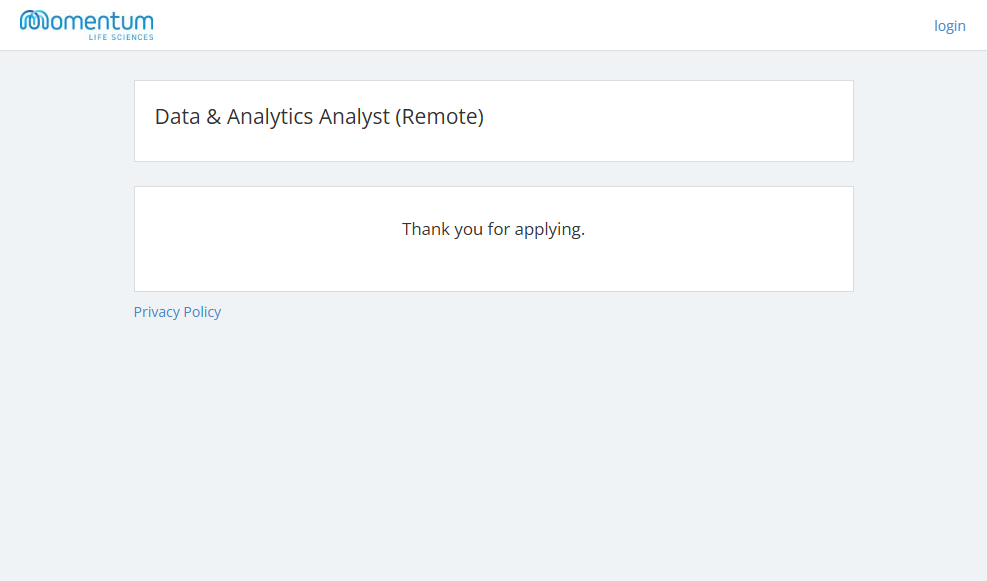The height and width of the screenshot is (581, 987).
Task: Open the login link in the header
Action: pos(949,26)
